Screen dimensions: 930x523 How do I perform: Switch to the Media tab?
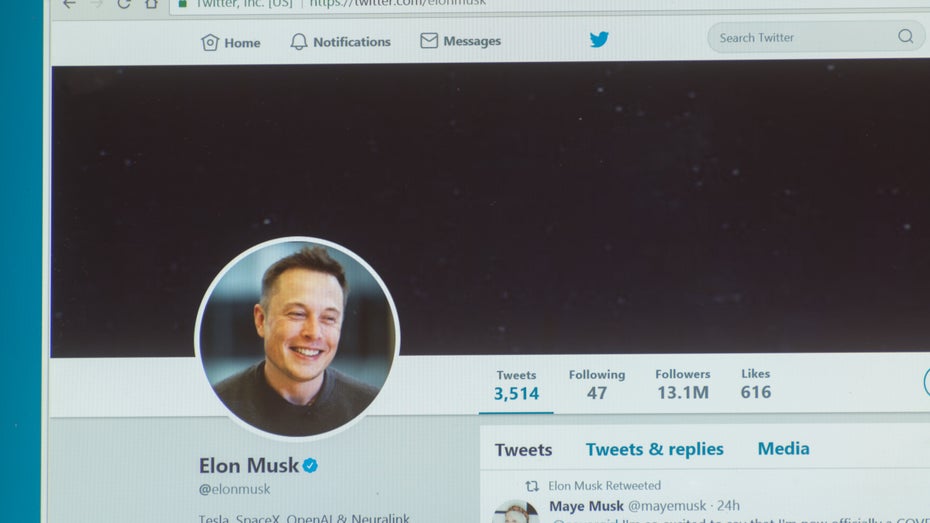coord(784,448)
